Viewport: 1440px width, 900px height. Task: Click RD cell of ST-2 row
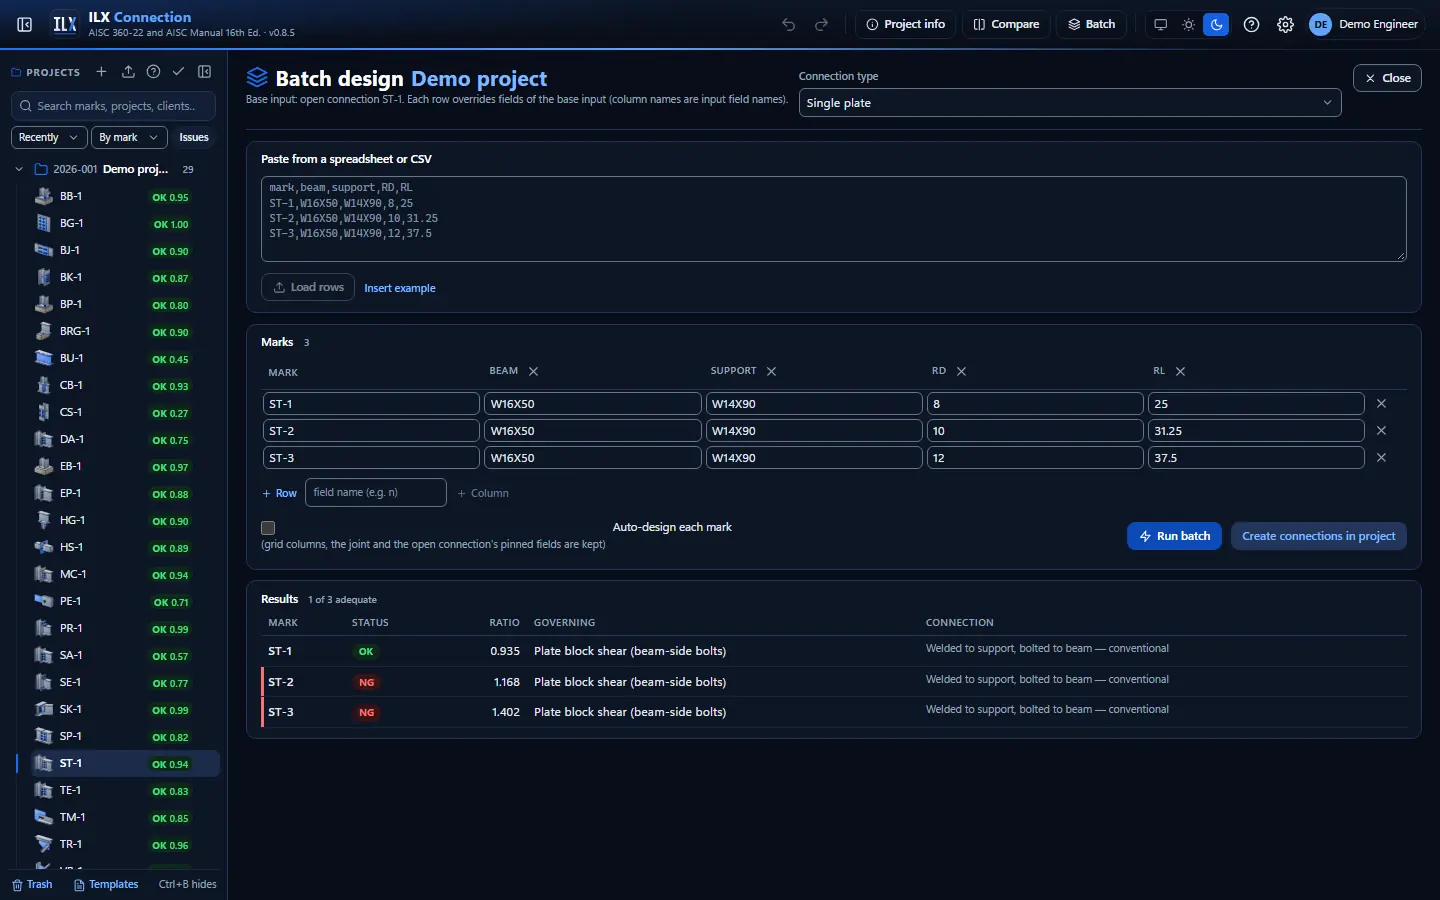click(1035, 431)
